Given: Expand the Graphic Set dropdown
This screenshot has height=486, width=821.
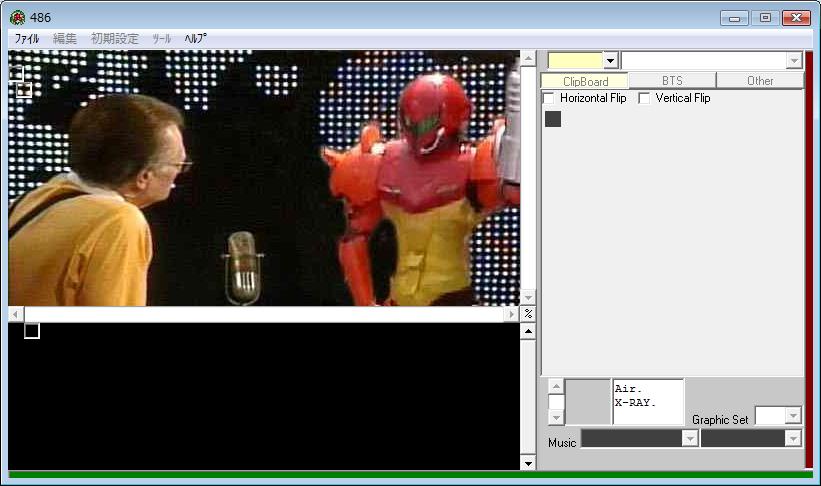Looking at the screenshot, I should point(793,416).
